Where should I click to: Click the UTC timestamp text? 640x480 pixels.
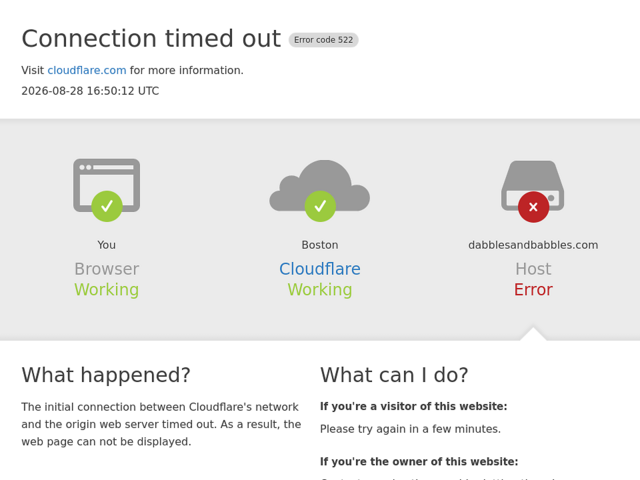(x=90, y=91)
